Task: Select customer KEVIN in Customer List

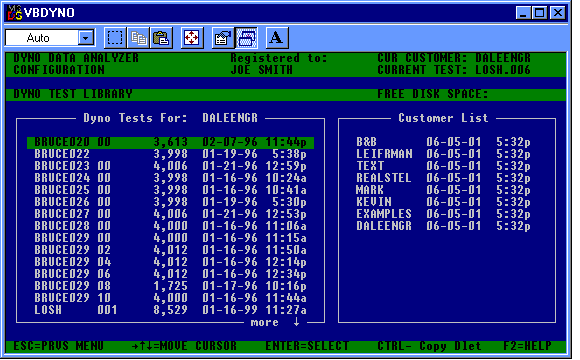Action: pos(443,202)
